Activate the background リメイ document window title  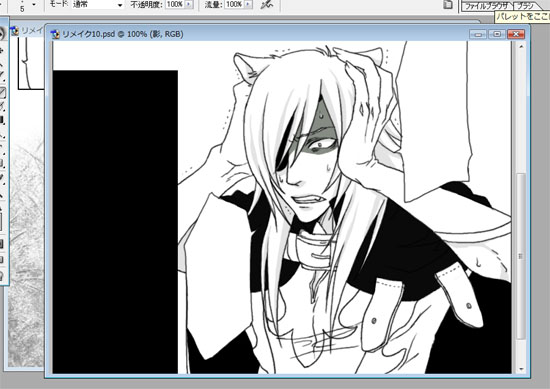(x=32, y=31)
